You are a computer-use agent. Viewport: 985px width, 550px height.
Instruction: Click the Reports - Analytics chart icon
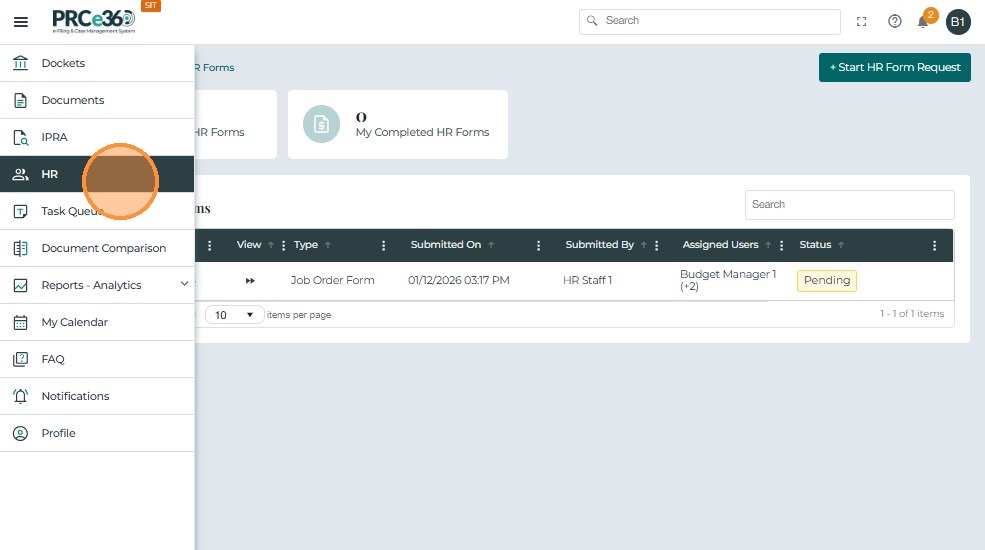click(x=21, y=285)
